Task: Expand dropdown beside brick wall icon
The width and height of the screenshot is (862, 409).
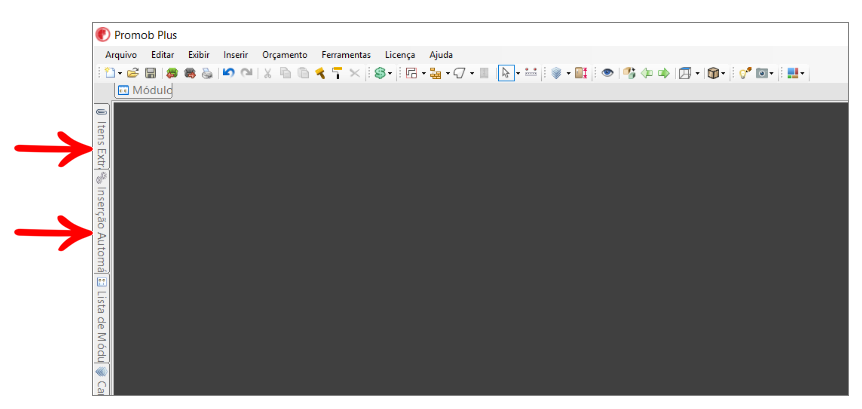Action: pos(448,73)
